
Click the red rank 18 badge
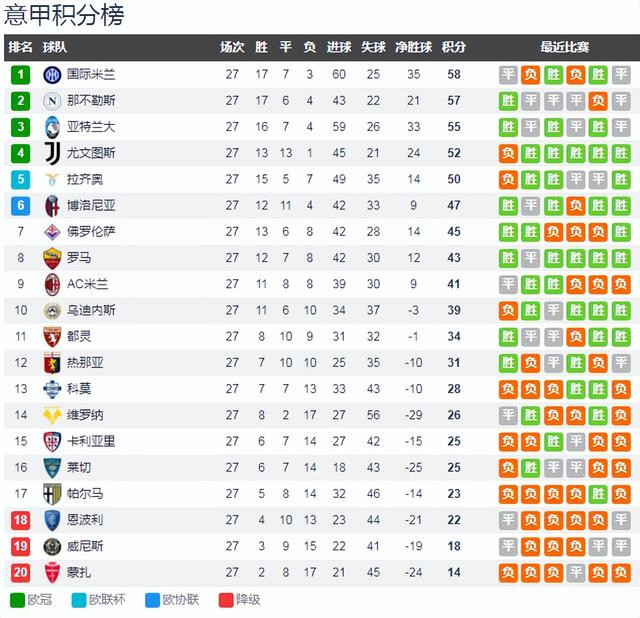pyautogui.click(x=20, y=520)
